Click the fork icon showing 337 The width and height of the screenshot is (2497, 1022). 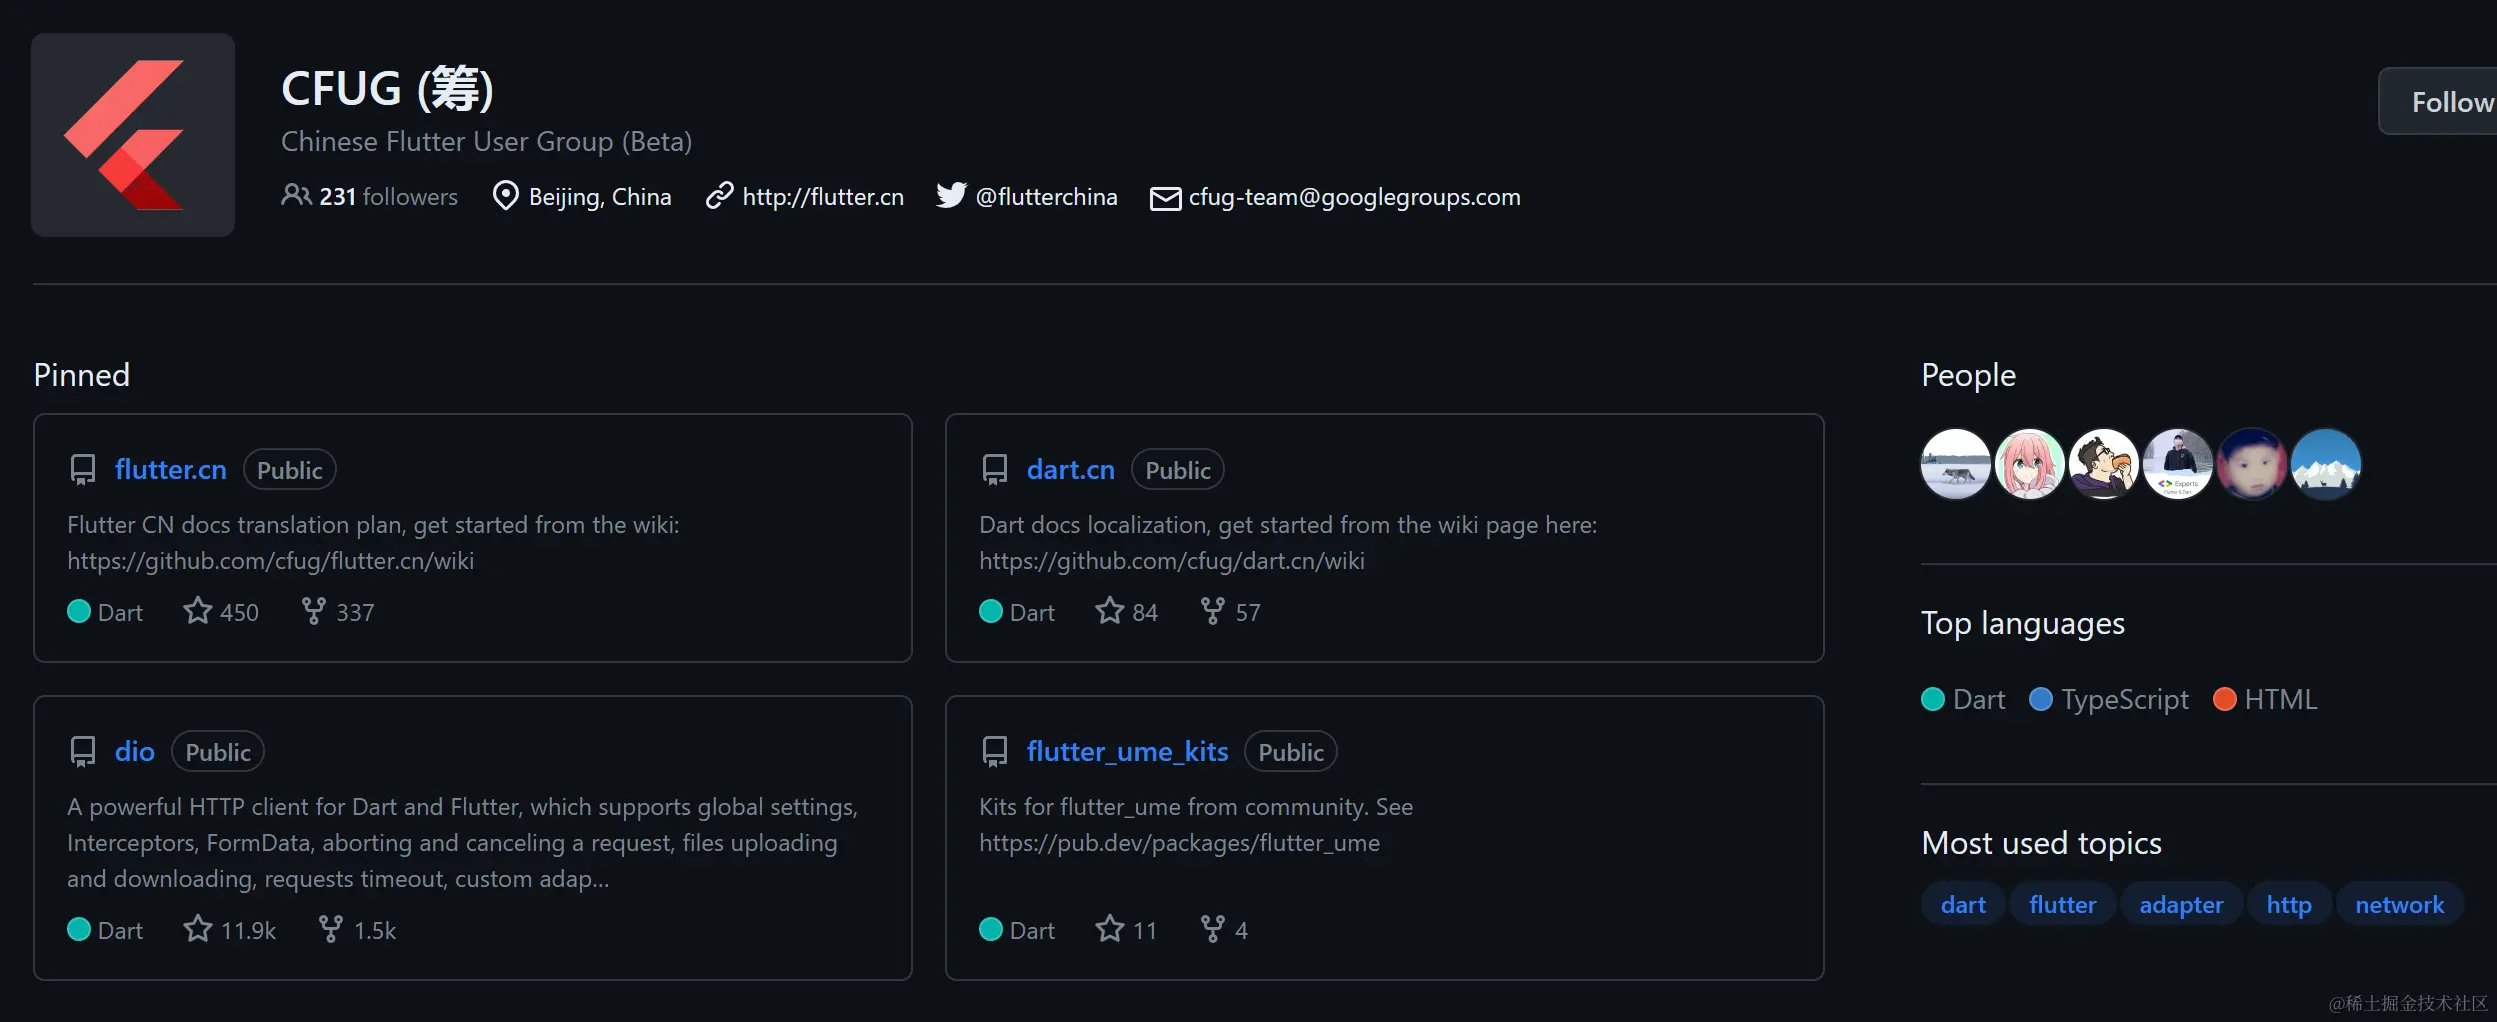pos(314,610)
